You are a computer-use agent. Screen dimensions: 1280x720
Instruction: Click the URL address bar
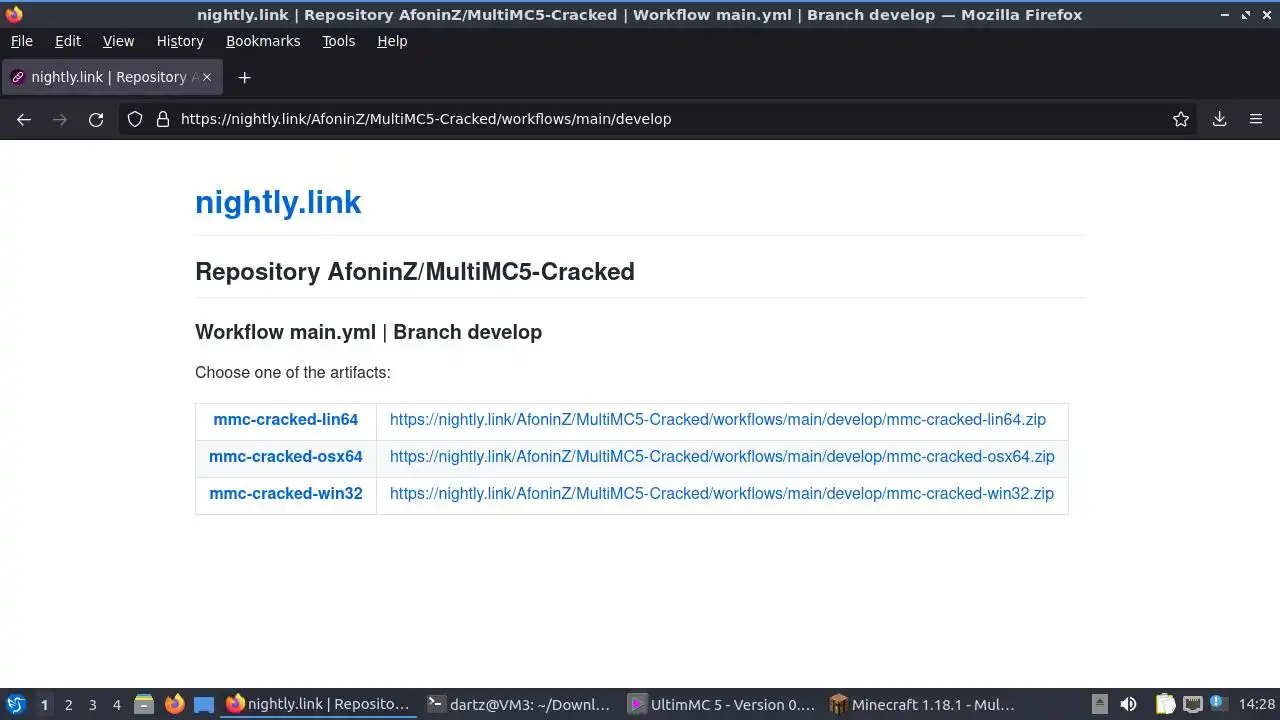[x=660, y=119]
